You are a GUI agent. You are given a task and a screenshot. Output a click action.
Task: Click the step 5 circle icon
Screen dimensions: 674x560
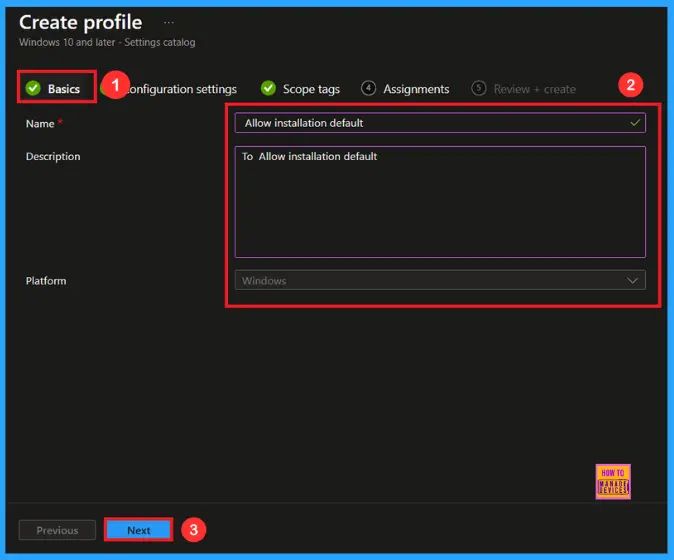[x=478, y=88]
